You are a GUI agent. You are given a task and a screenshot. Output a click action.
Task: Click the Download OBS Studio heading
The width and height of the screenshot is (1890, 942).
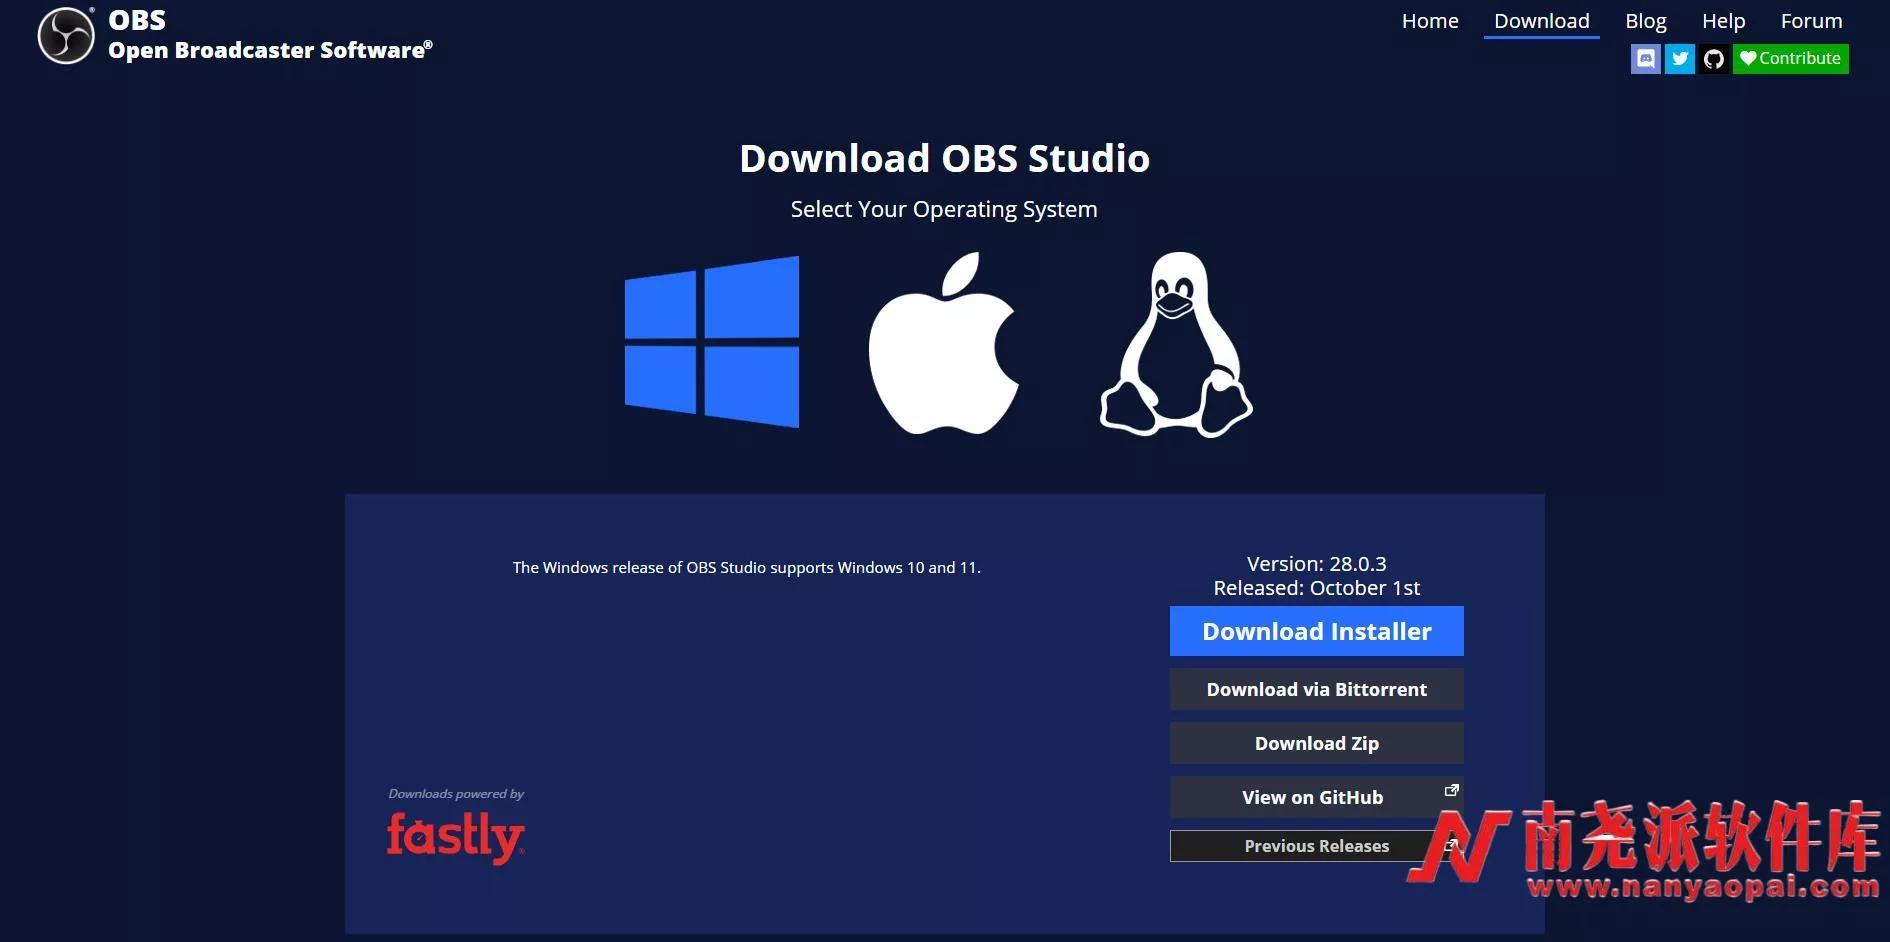[944, 158]
